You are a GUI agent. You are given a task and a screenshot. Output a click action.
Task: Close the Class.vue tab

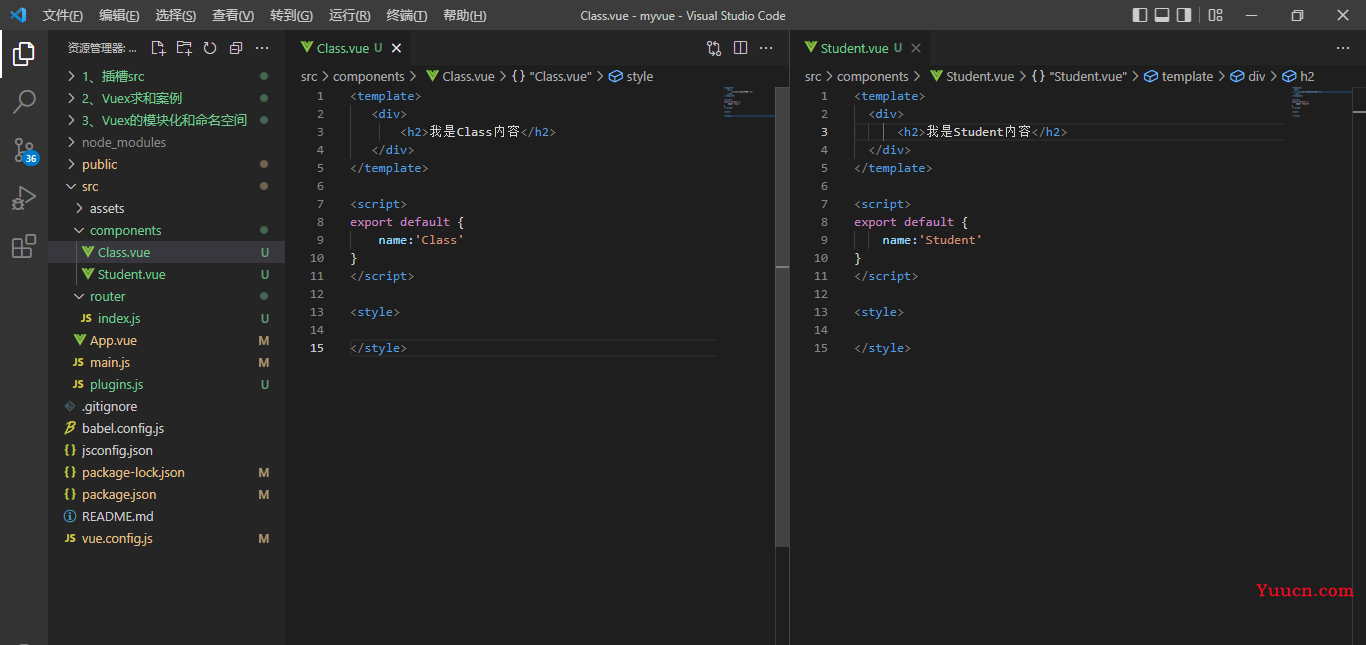396,48
